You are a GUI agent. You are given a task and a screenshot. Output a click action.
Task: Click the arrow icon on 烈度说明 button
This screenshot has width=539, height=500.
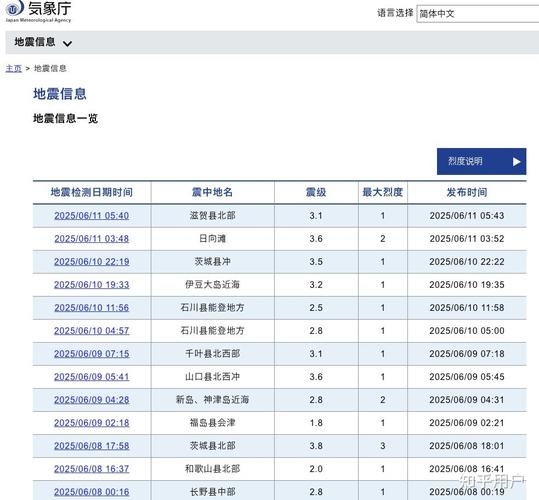[516, 162]
